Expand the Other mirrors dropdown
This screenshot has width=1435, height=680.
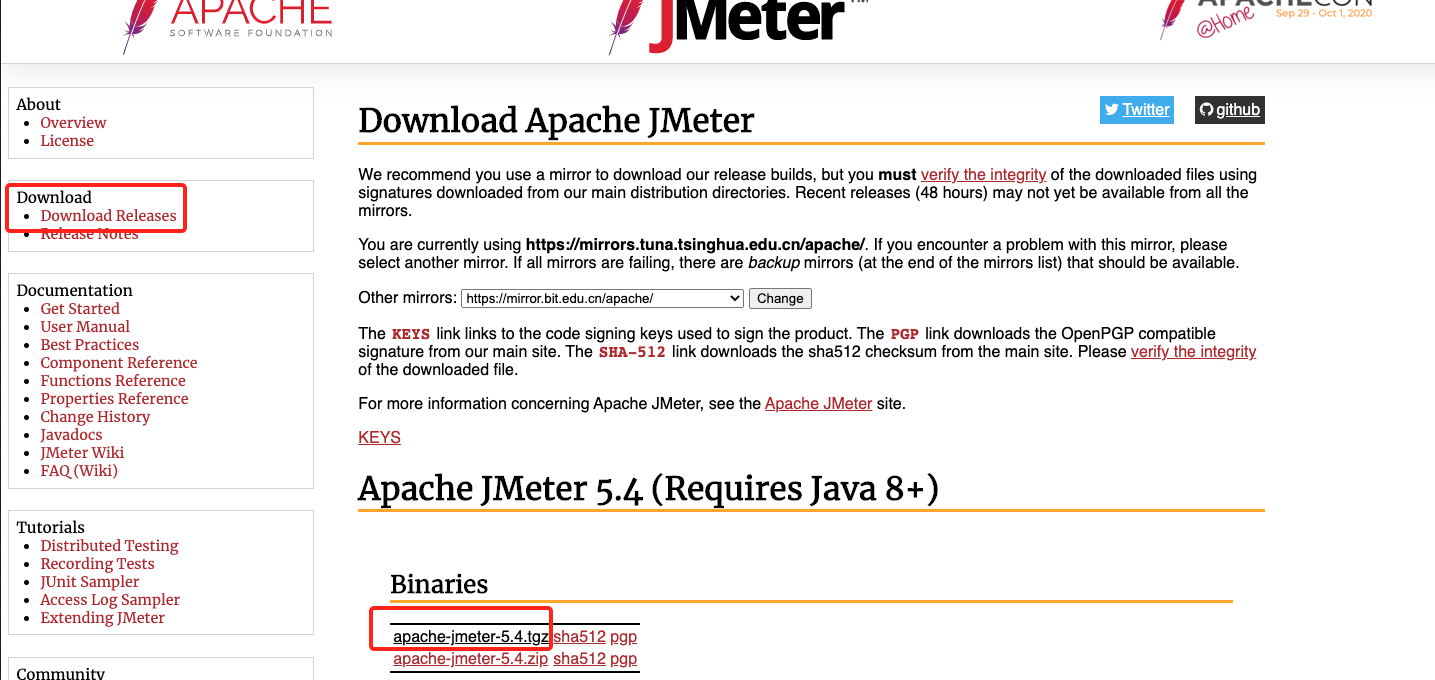click(x=602, y=298)
